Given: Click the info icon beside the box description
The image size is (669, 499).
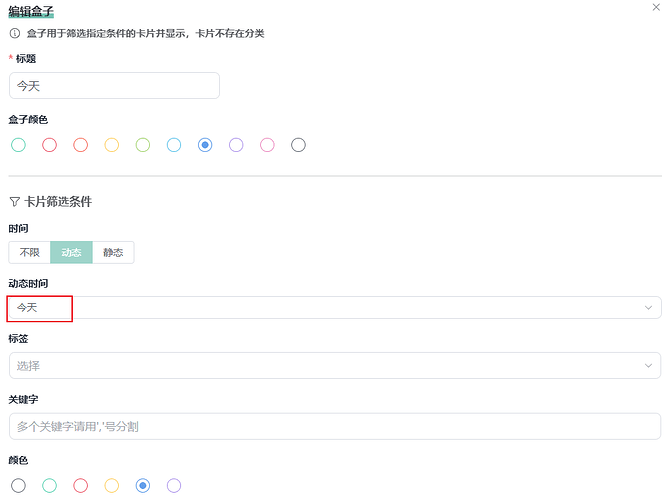Looking at the screenshot, I should pyautogui.click(x=15, y=33).
